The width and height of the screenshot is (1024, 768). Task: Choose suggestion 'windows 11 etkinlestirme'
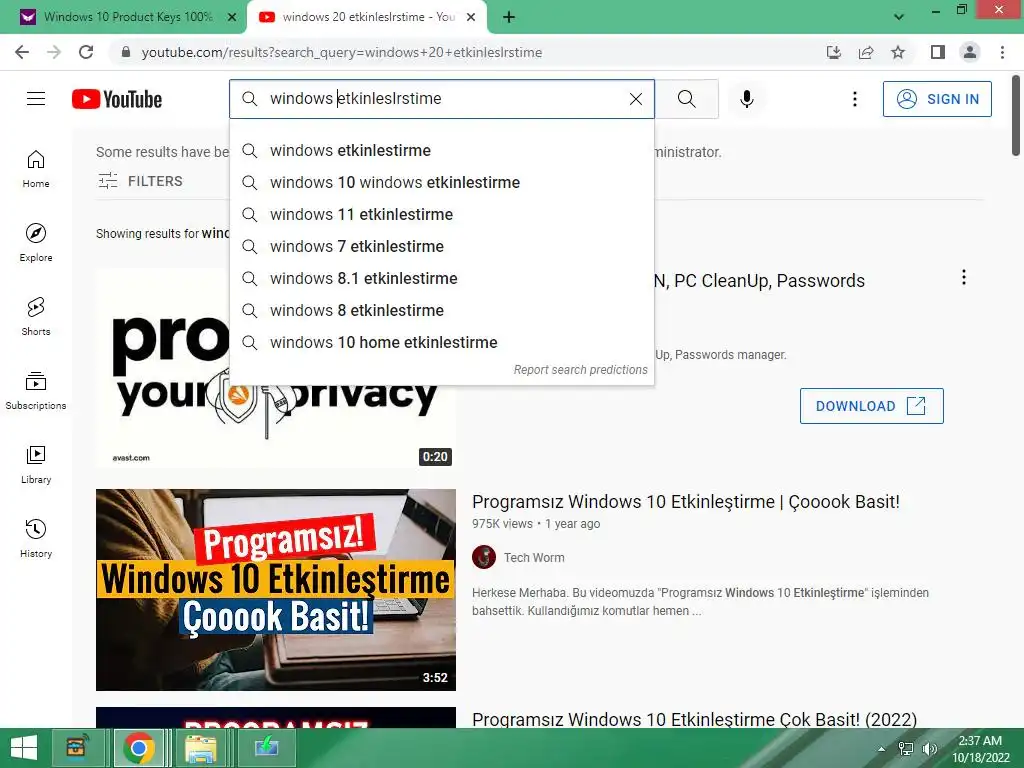pyautogui.click(x=441, y=215)
